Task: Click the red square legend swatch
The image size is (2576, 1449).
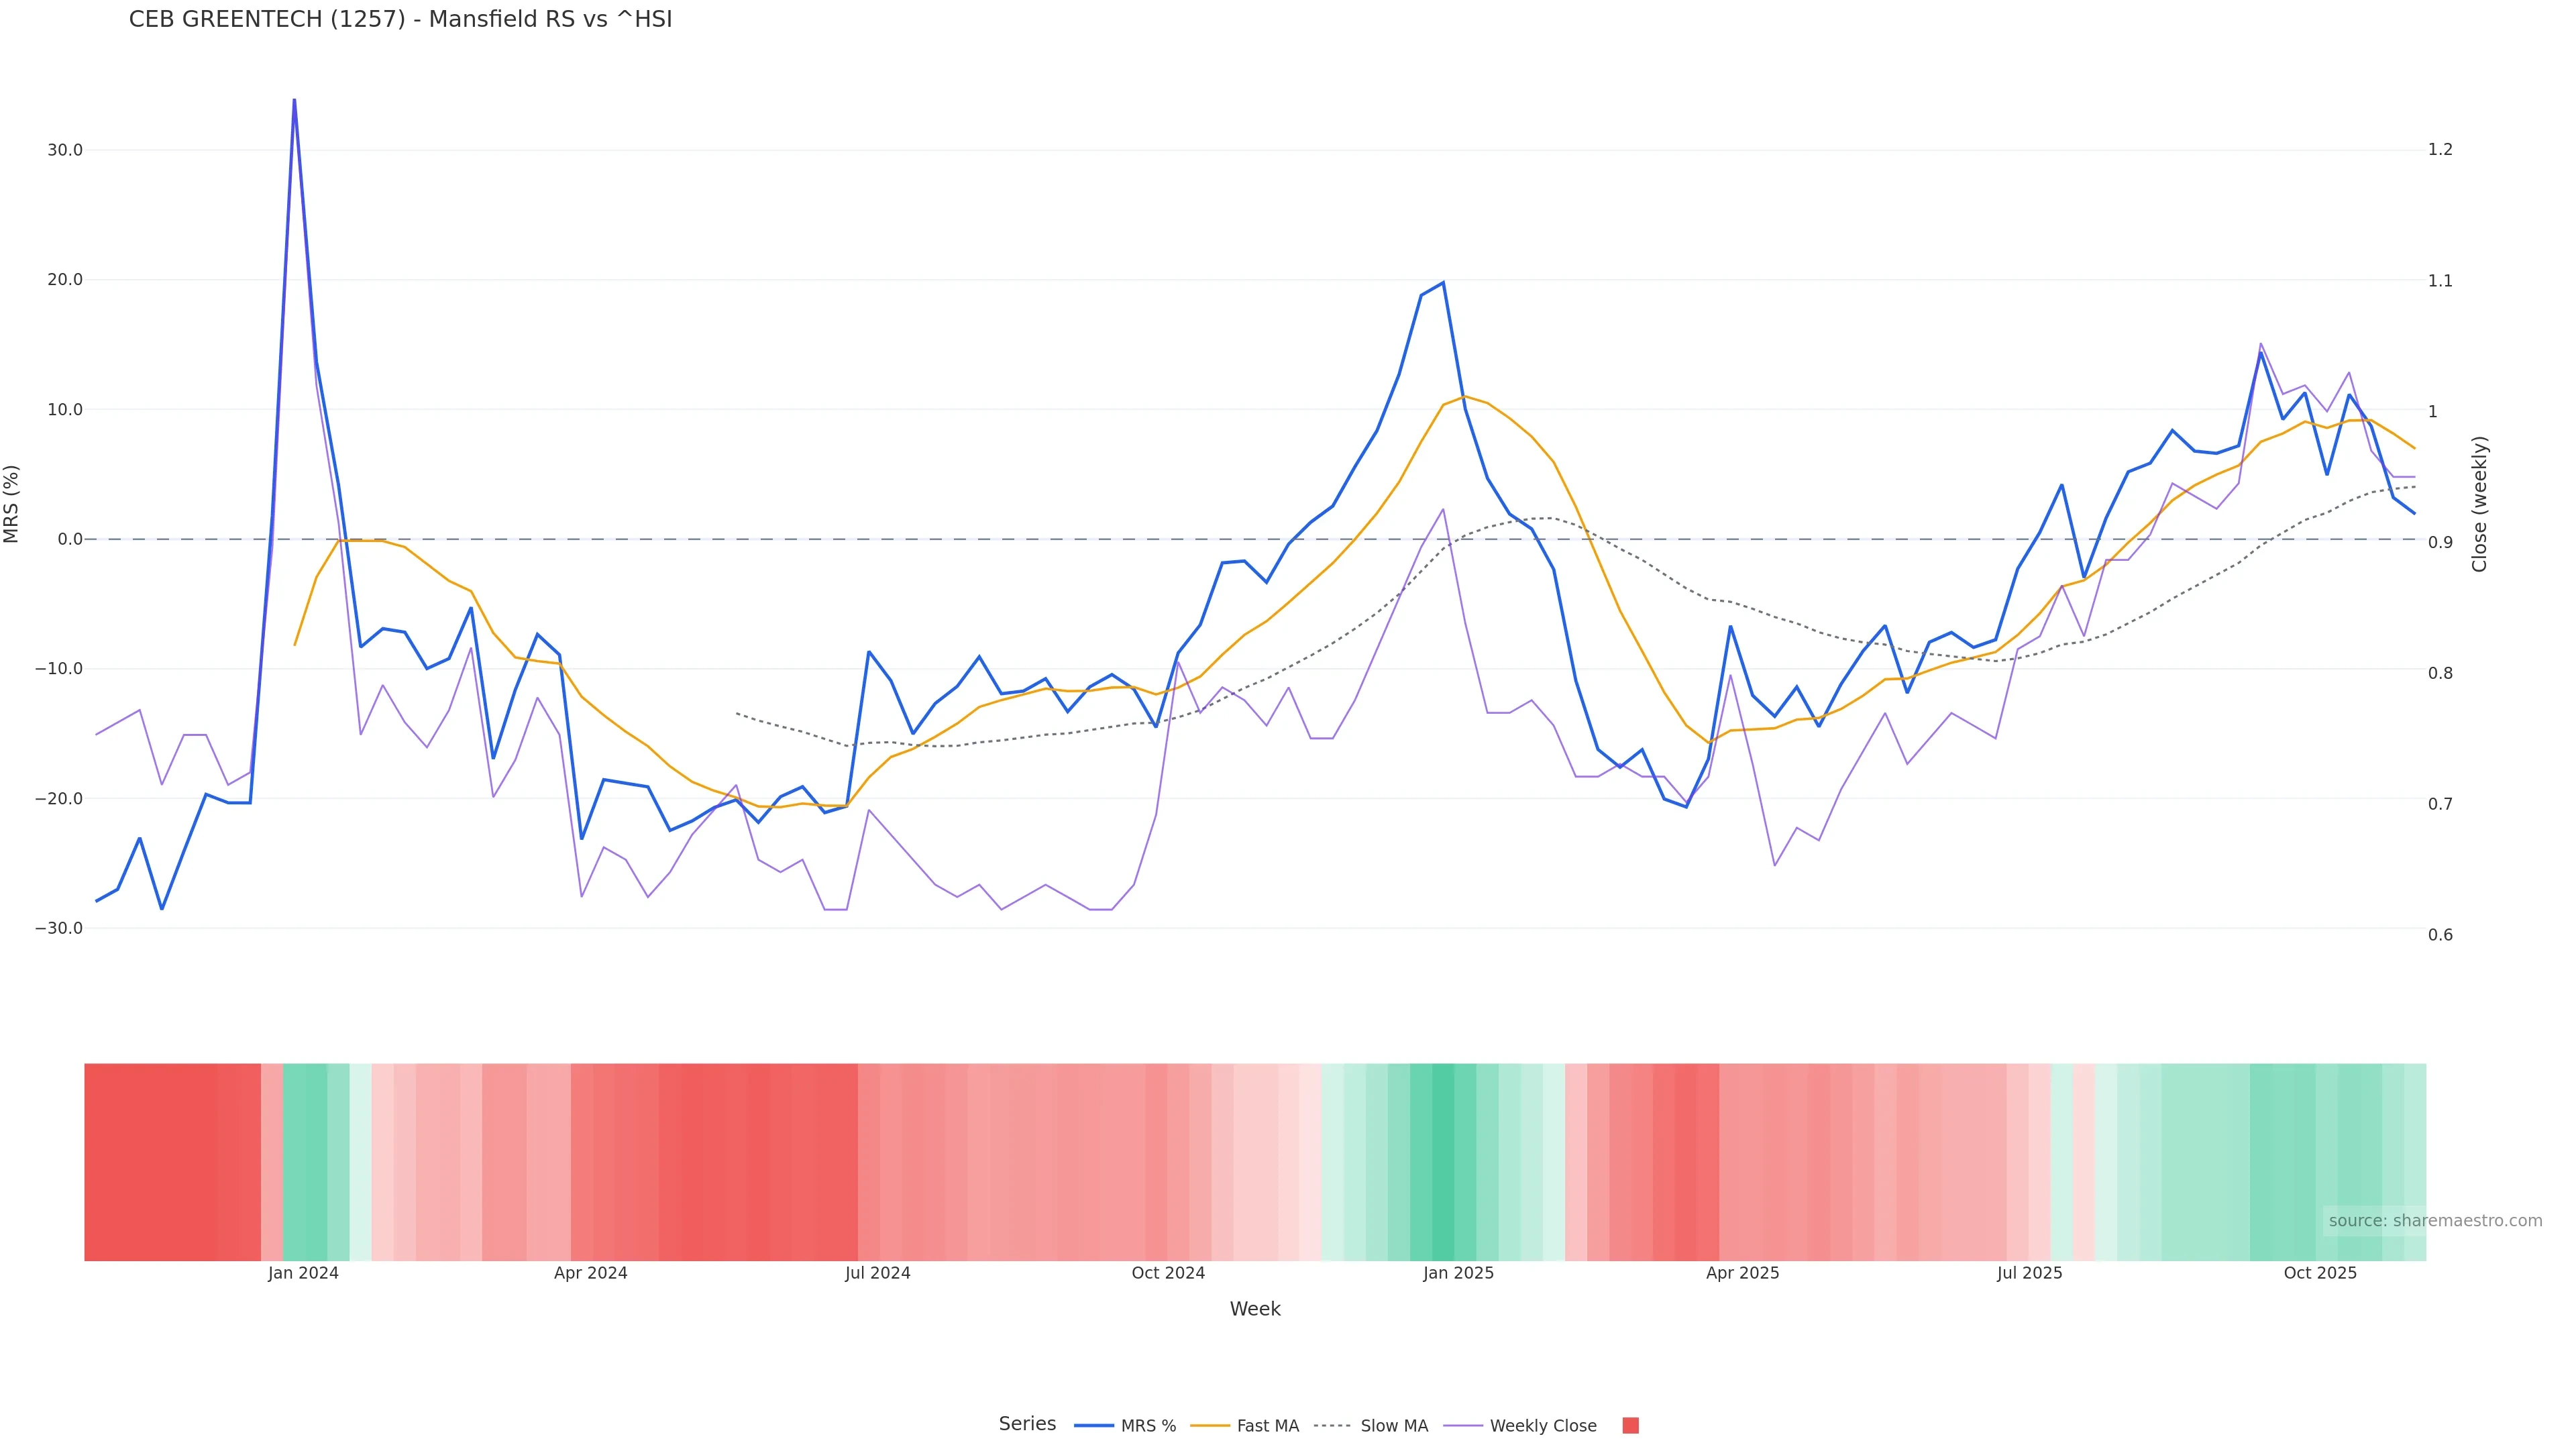Action: pos(1630,1426)
